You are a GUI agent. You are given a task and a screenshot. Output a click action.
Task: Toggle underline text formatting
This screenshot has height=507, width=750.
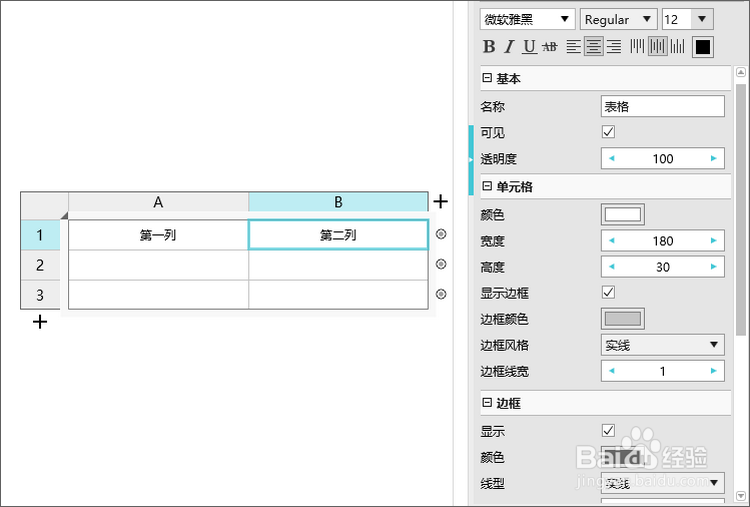pos(529,47)
